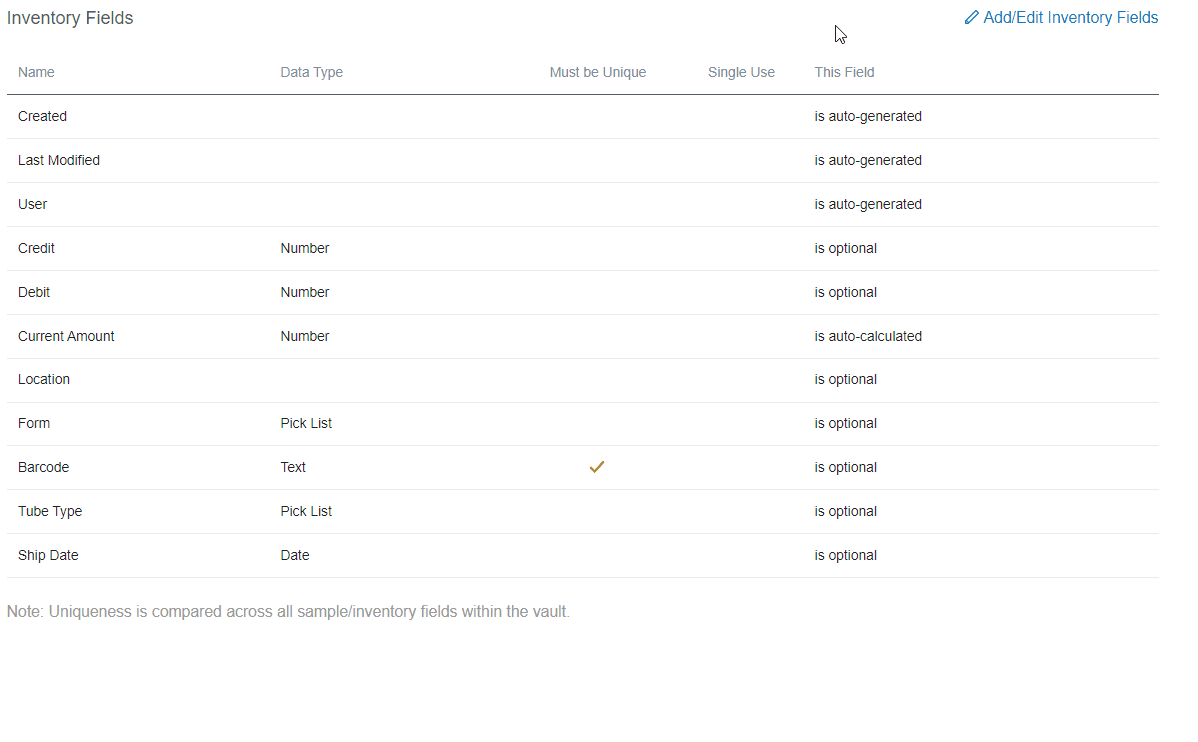The image size is (1198, 742).
Task: Click the Number data type for Debit
Action: (305, 293)
